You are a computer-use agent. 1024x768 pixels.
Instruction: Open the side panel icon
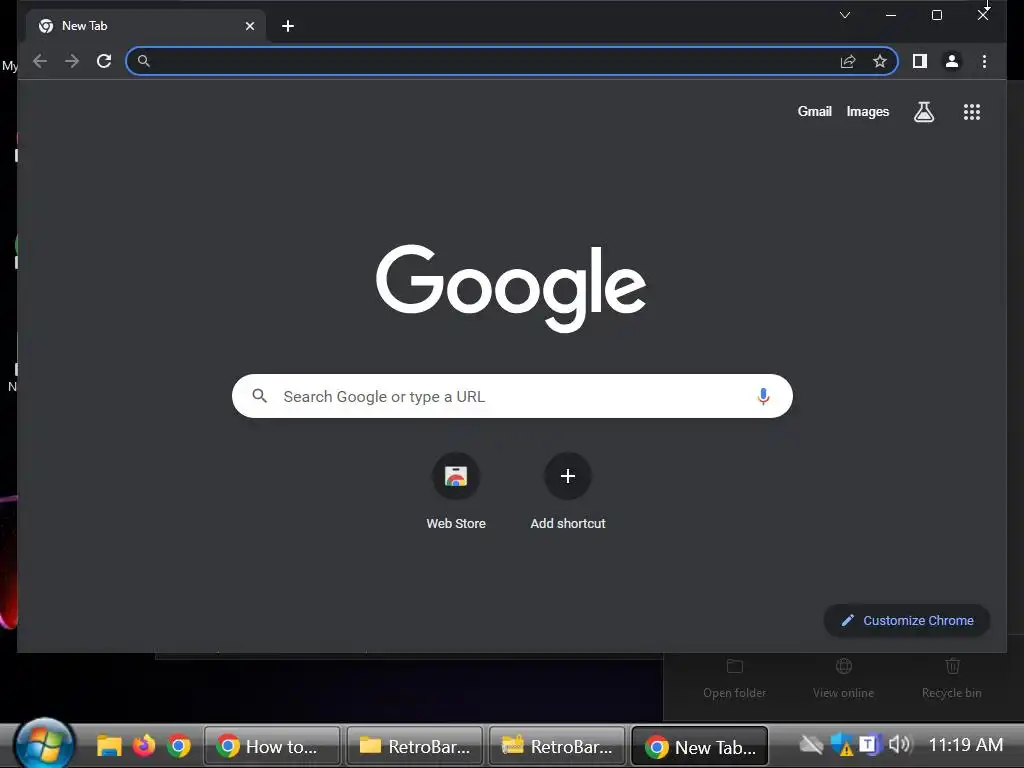920,61
